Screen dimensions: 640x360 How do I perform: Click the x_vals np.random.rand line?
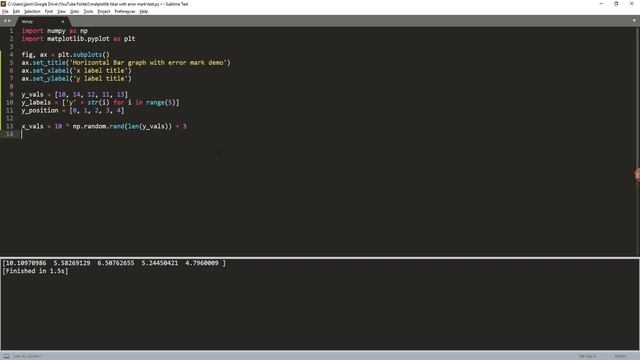pyautogui.click(x=104, y=126)
